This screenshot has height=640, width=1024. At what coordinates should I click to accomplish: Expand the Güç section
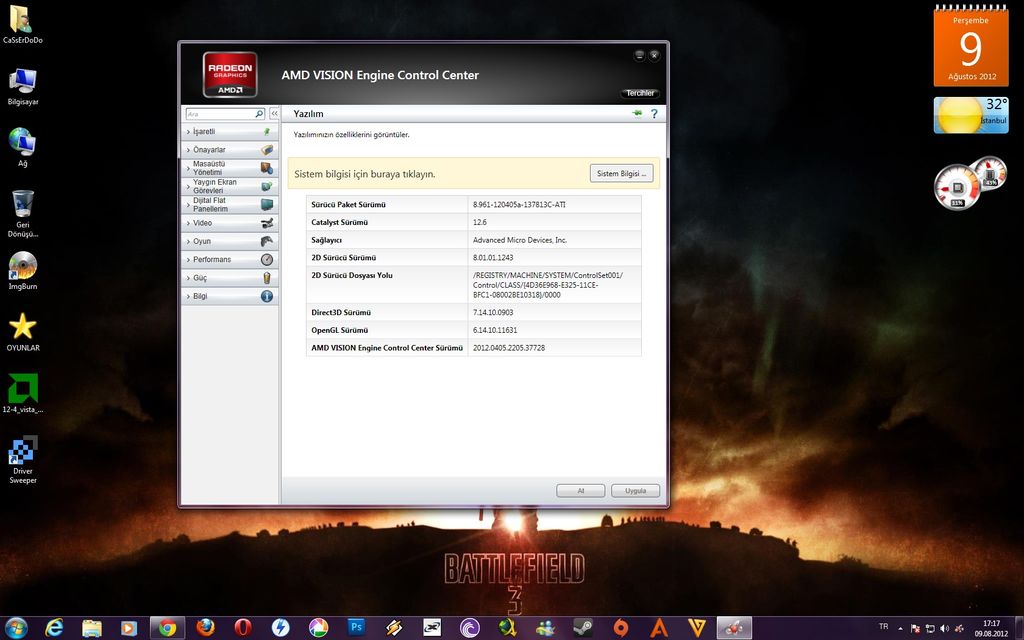pyautogui.click(x=230, y=278)
